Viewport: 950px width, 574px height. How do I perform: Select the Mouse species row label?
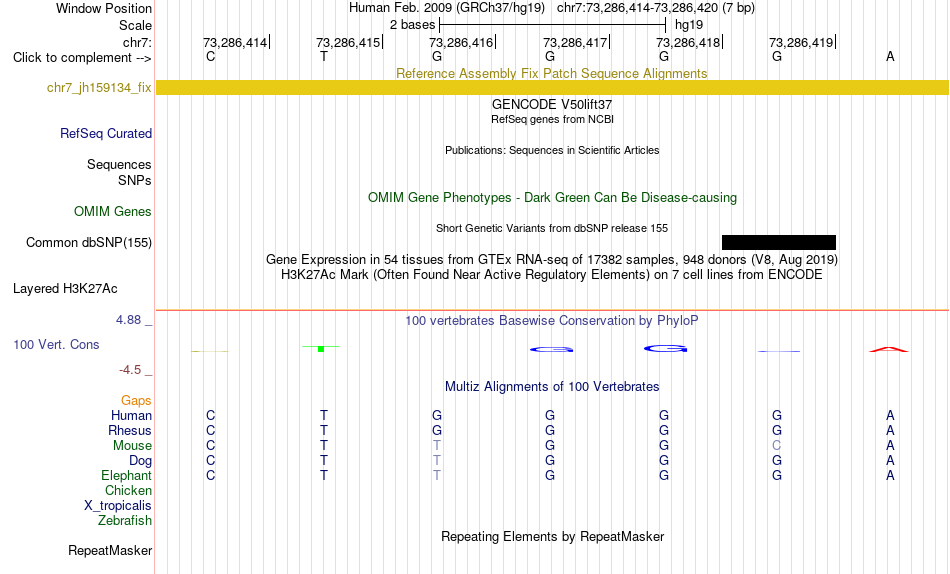coord(132,446)
